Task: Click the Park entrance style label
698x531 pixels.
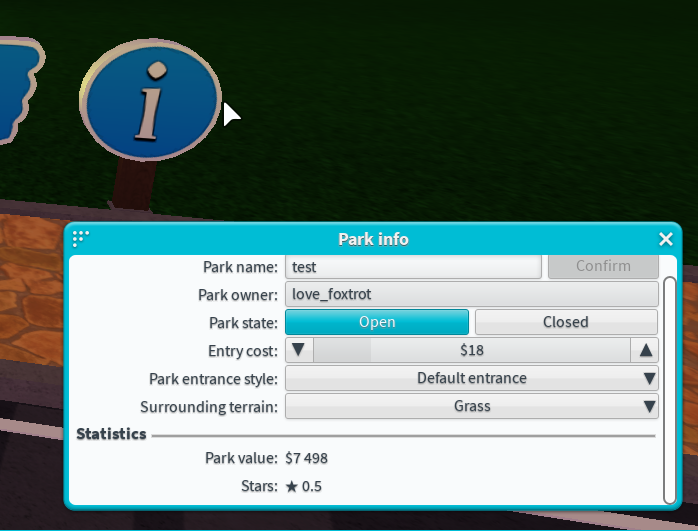Action: click(213, 379)
